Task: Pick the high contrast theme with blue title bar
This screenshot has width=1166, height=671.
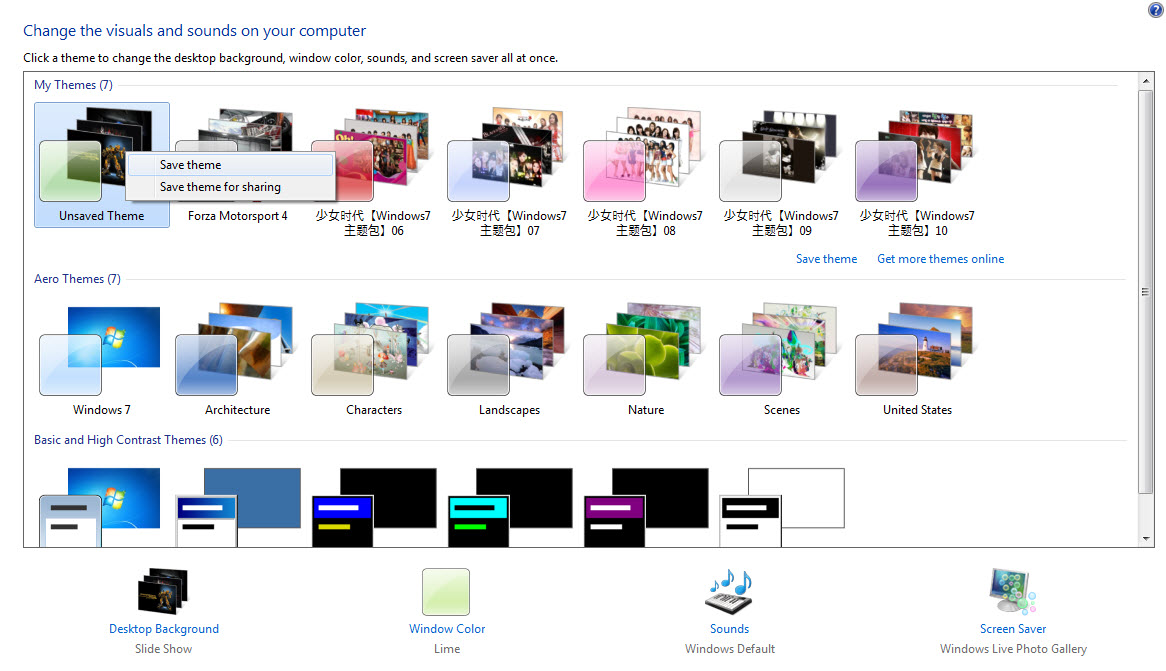Action: 374,507
